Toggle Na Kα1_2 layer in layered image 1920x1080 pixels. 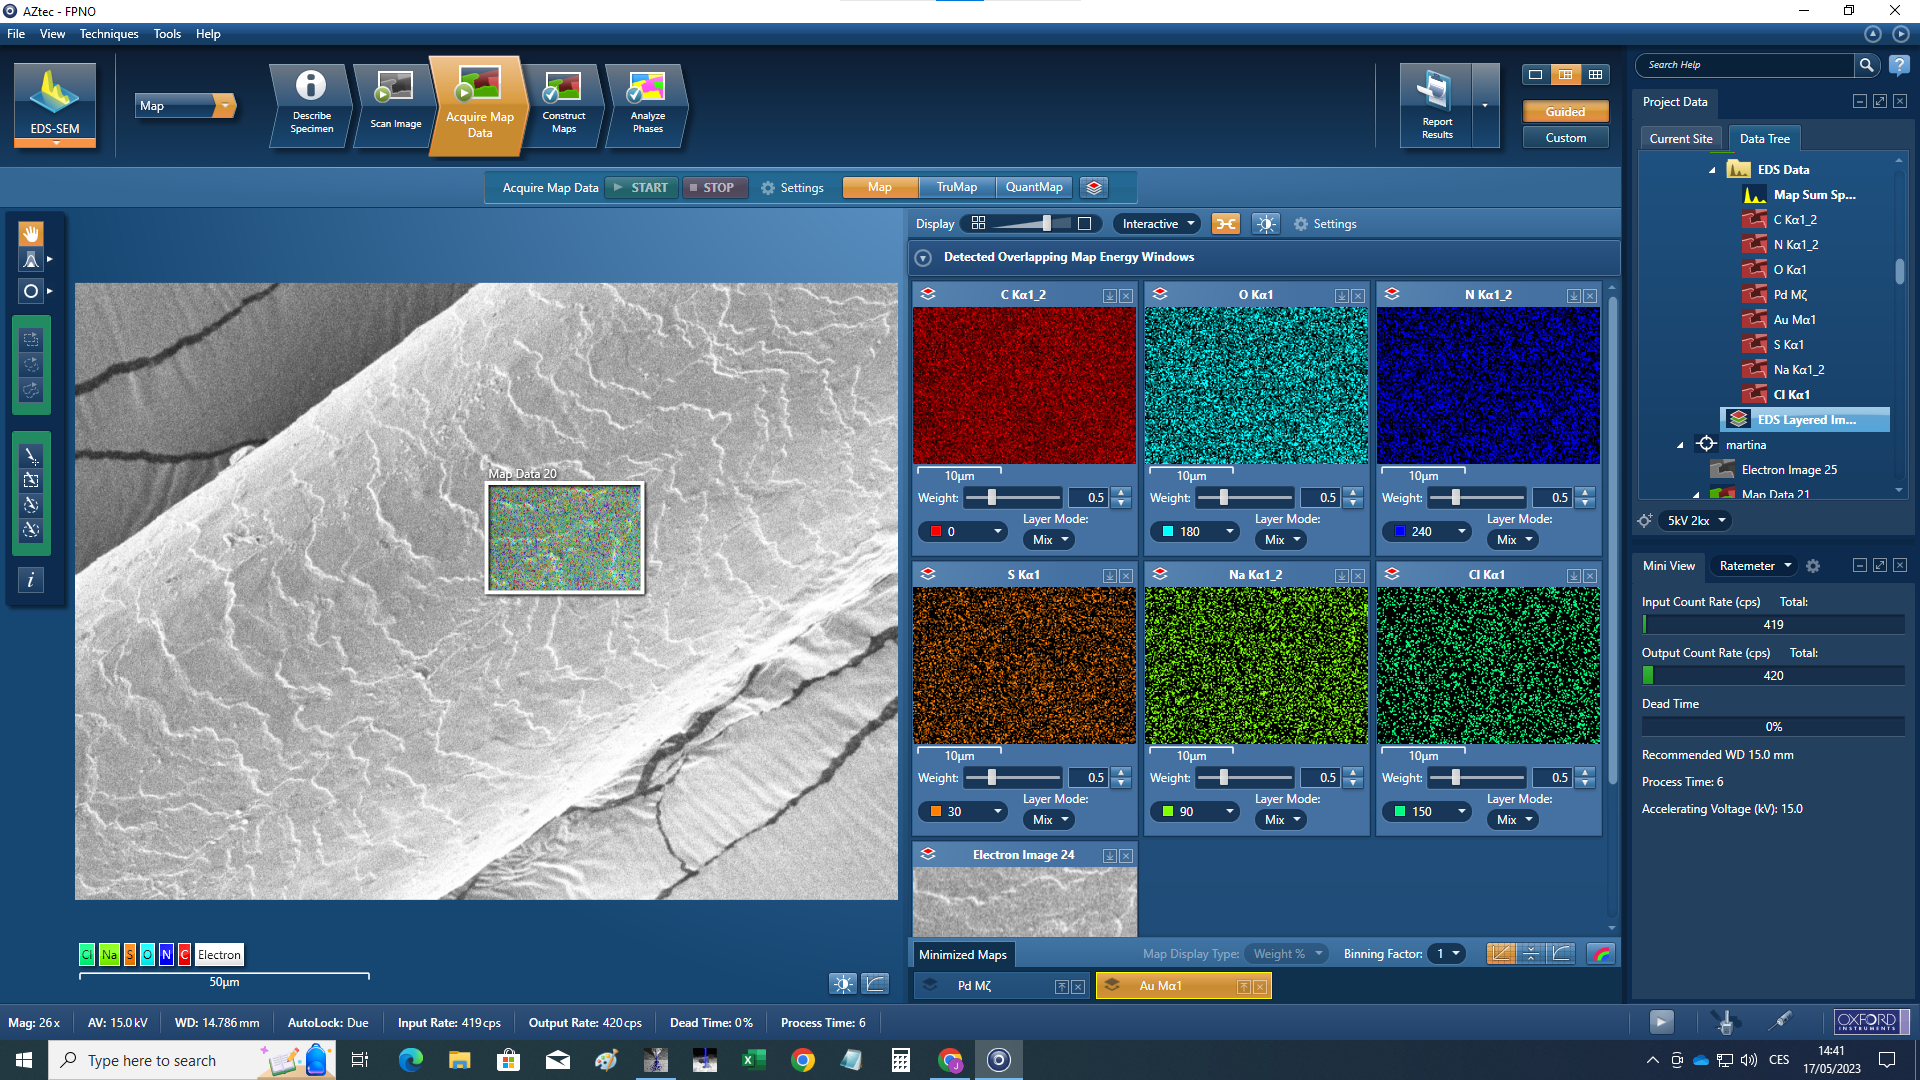1160,574
